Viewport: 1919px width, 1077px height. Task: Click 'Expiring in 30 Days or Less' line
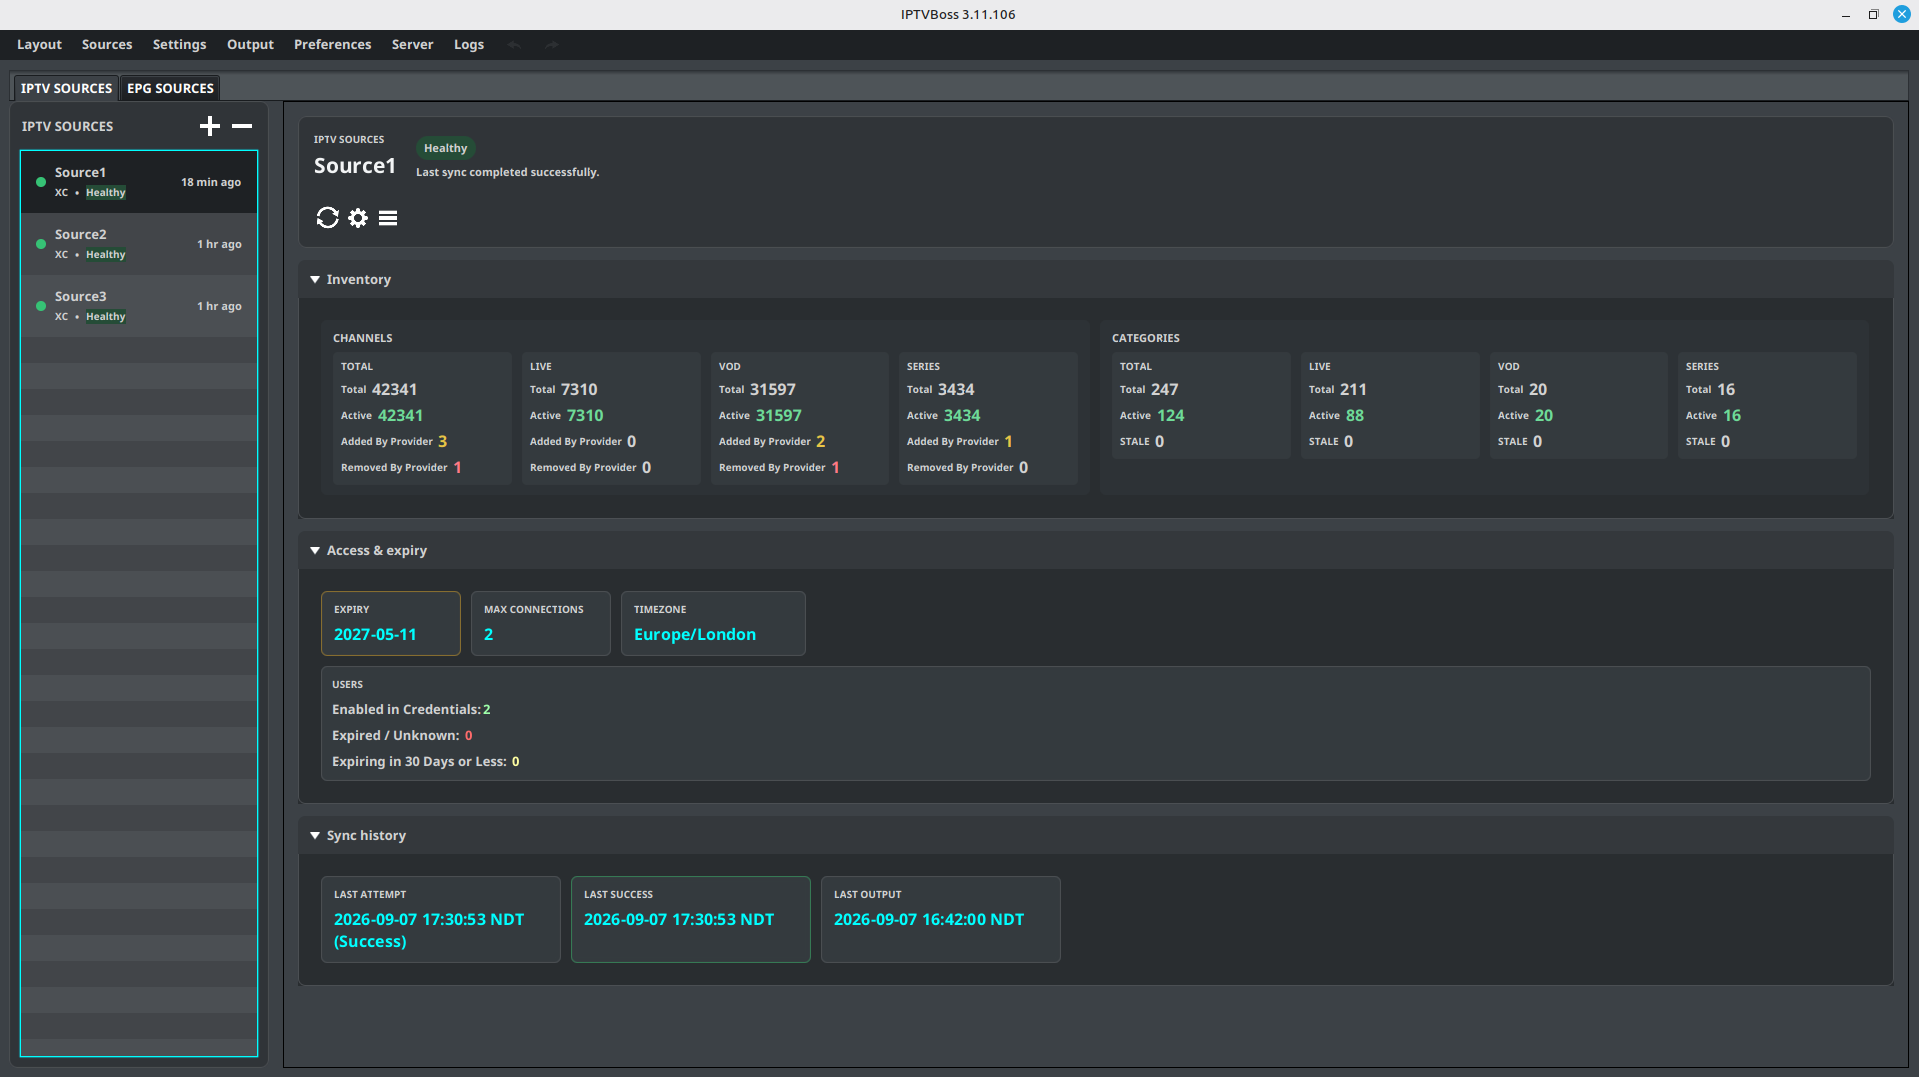(x=425, y=761)
